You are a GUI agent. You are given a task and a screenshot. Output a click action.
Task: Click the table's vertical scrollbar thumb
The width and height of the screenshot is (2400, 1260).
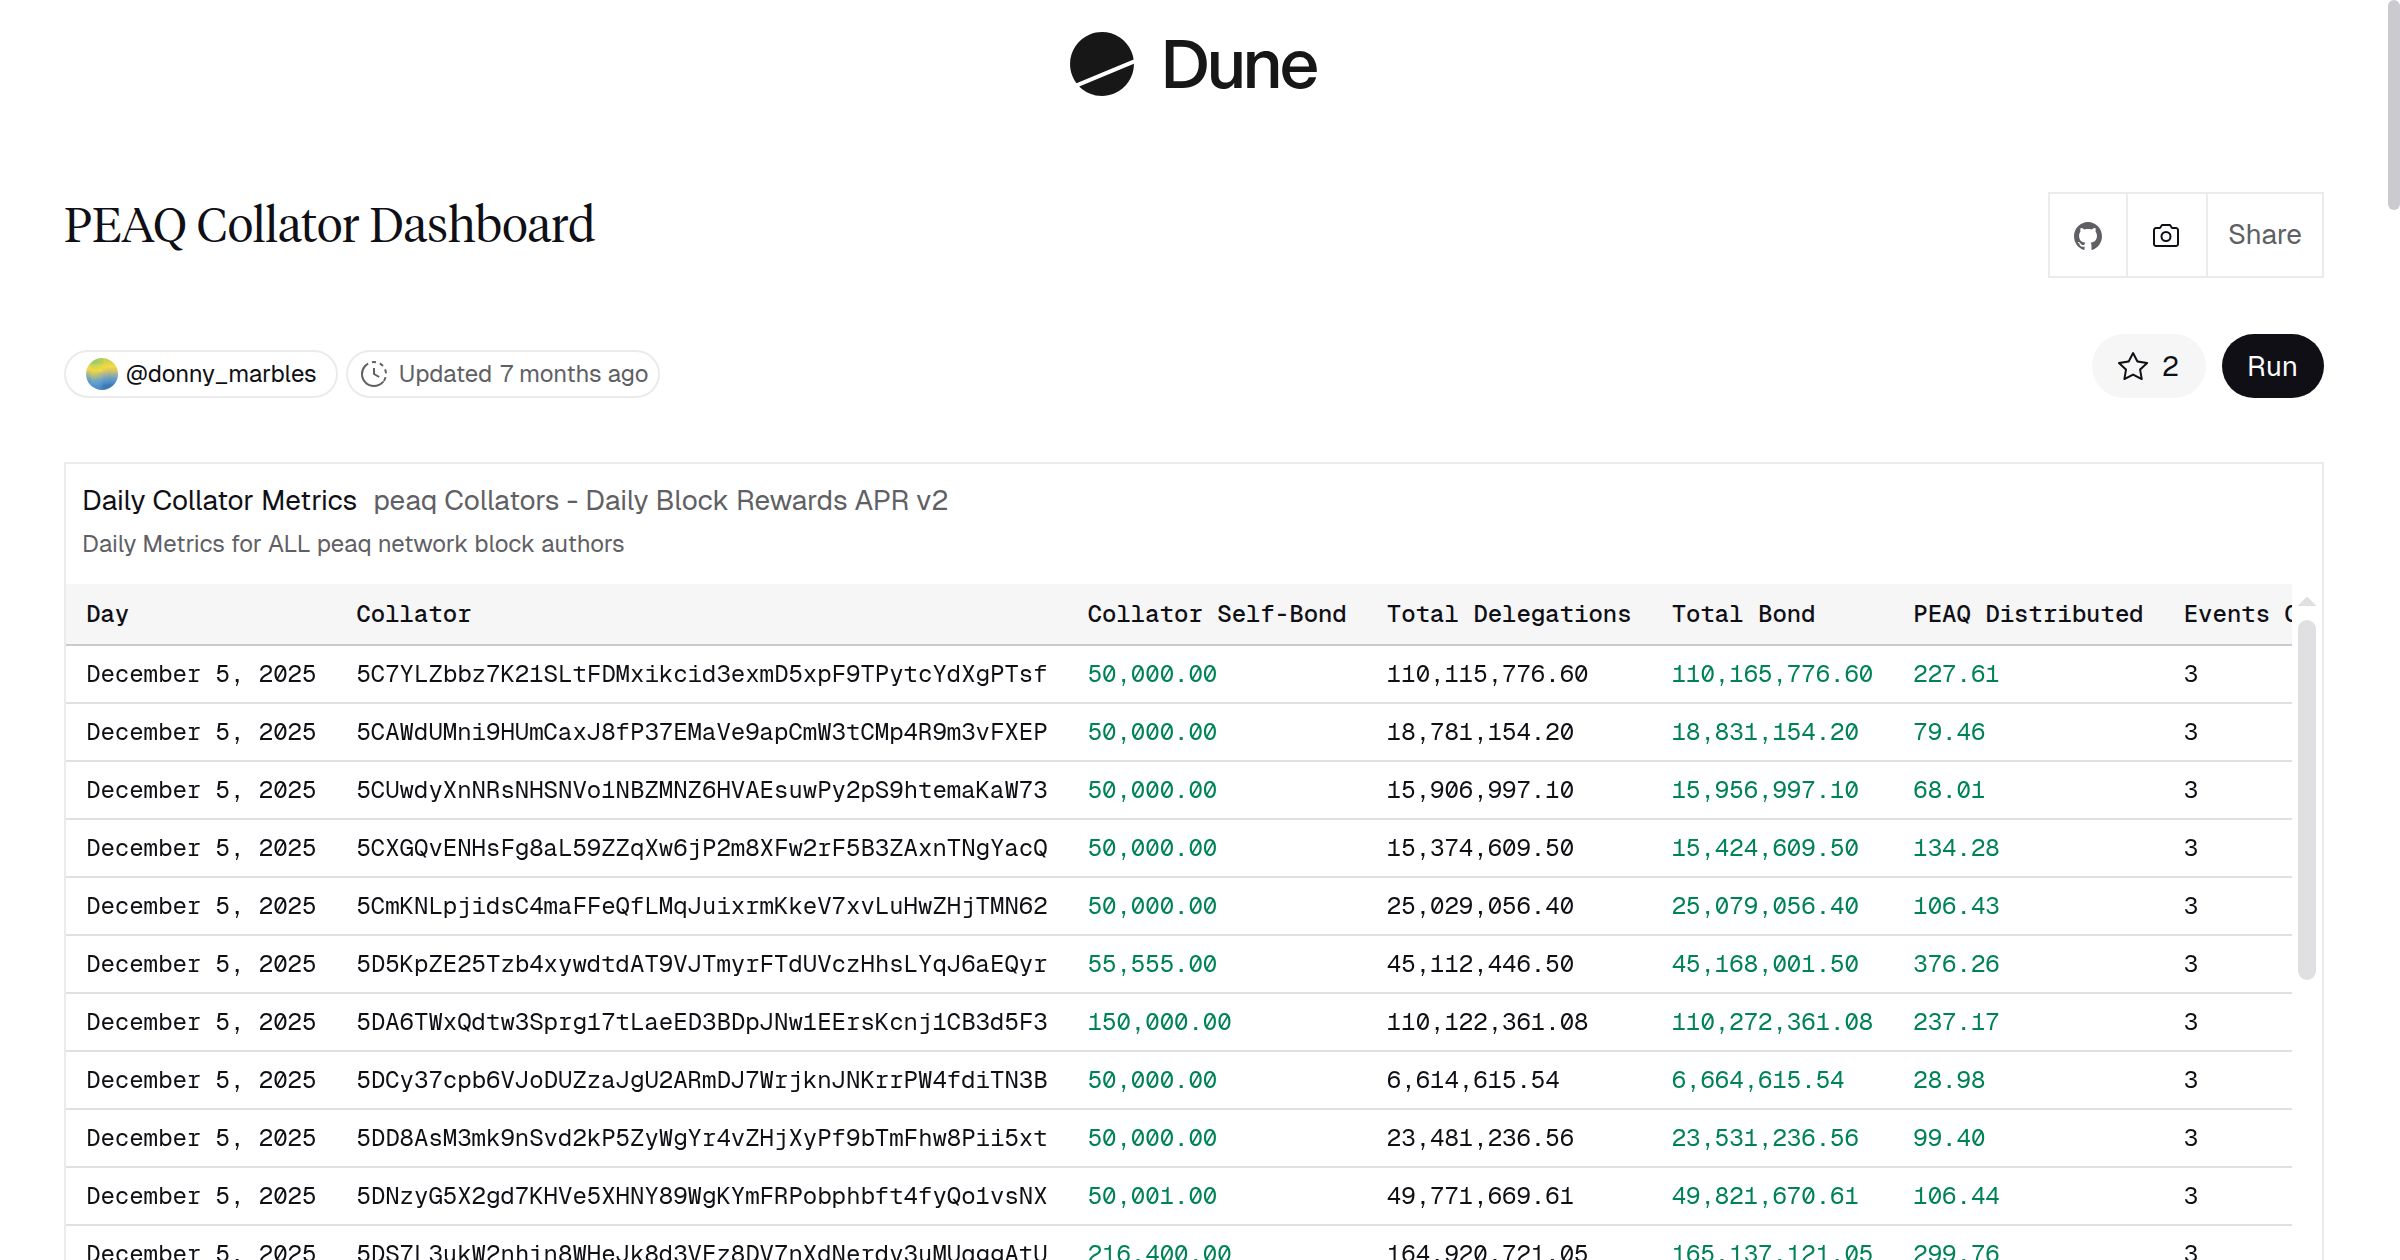(2307, 800)
